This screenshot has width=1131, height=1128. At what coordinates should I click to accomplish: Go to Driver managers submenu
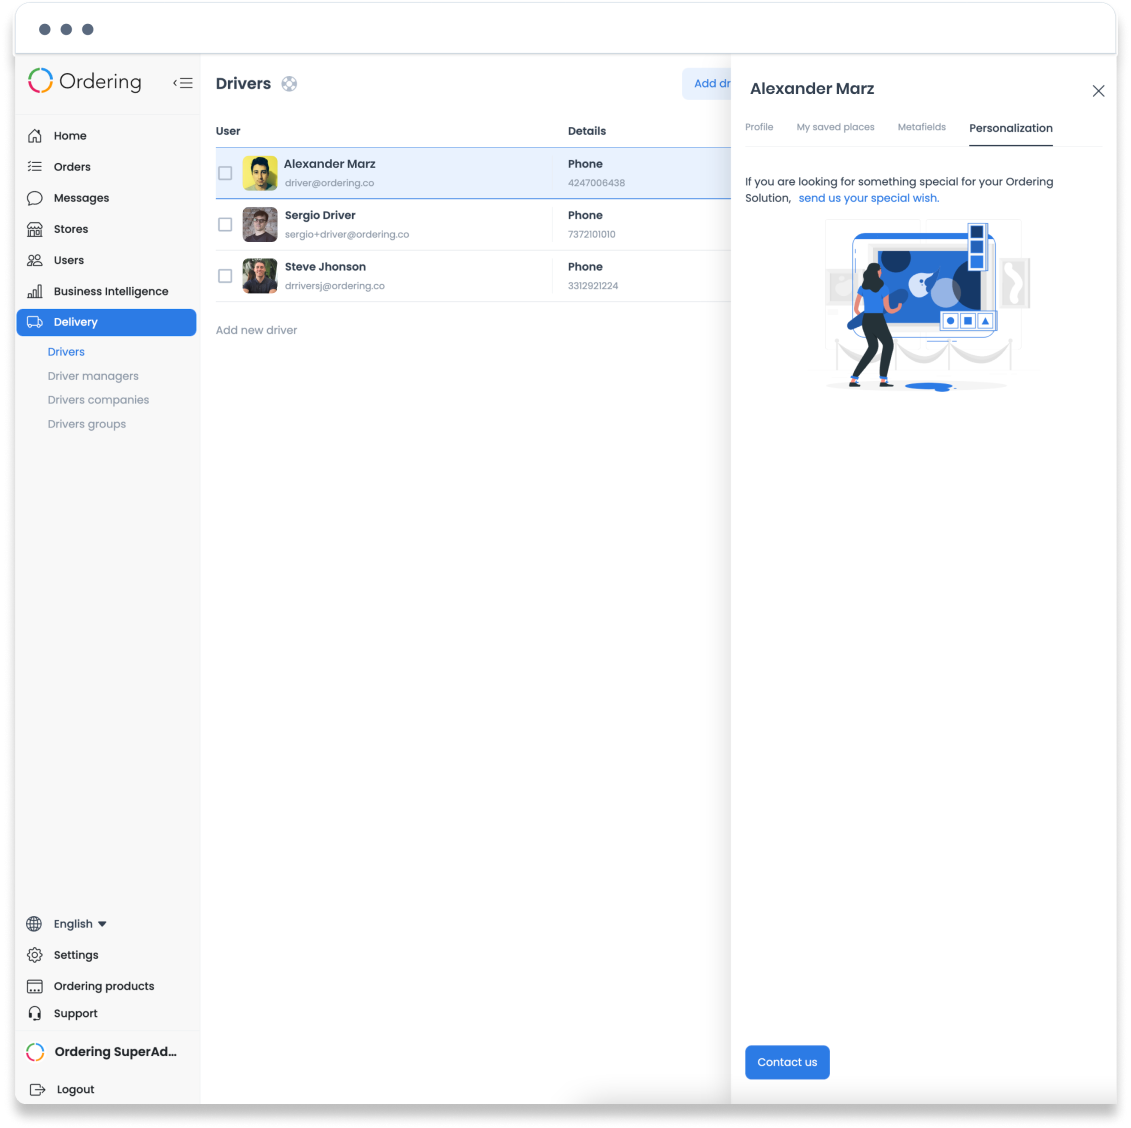93,376
